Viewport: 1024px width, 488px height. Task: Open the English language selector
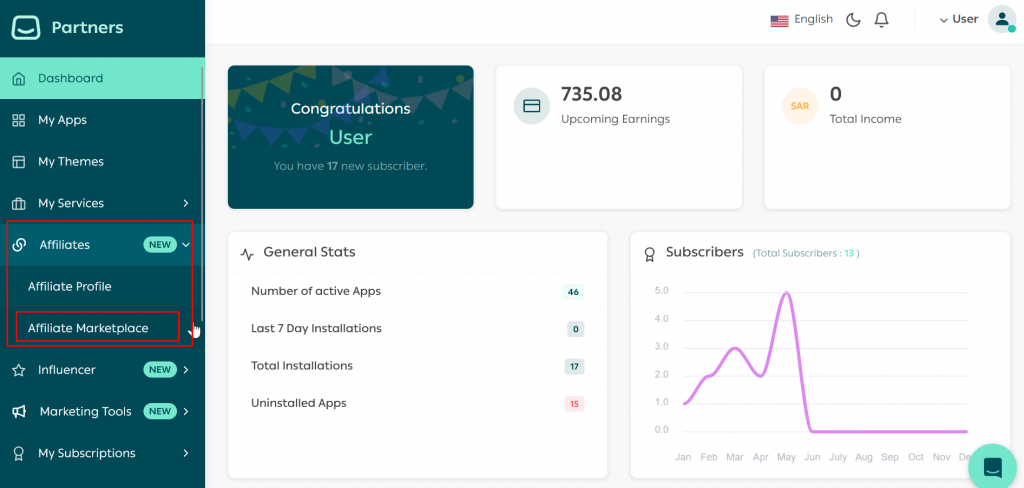tap(801, 20)
